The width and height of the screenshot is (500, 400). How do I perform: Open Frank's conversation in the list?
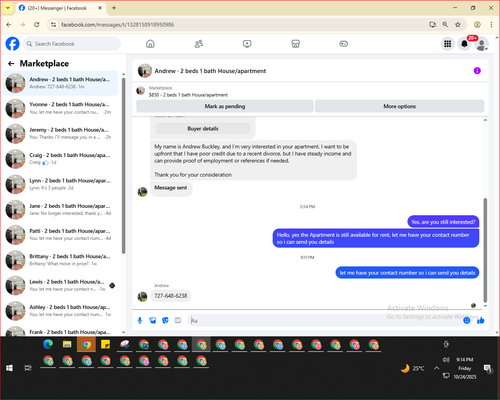(61, 331)
